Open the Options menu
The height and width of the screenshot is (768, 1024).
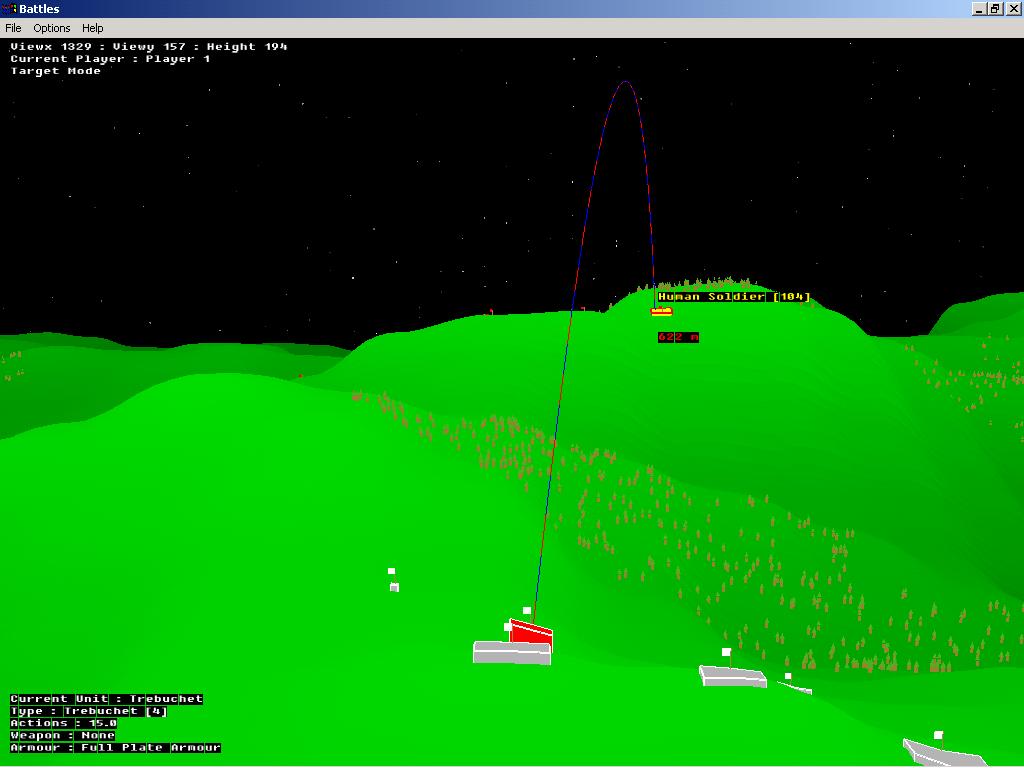click(x=52, y=28)
